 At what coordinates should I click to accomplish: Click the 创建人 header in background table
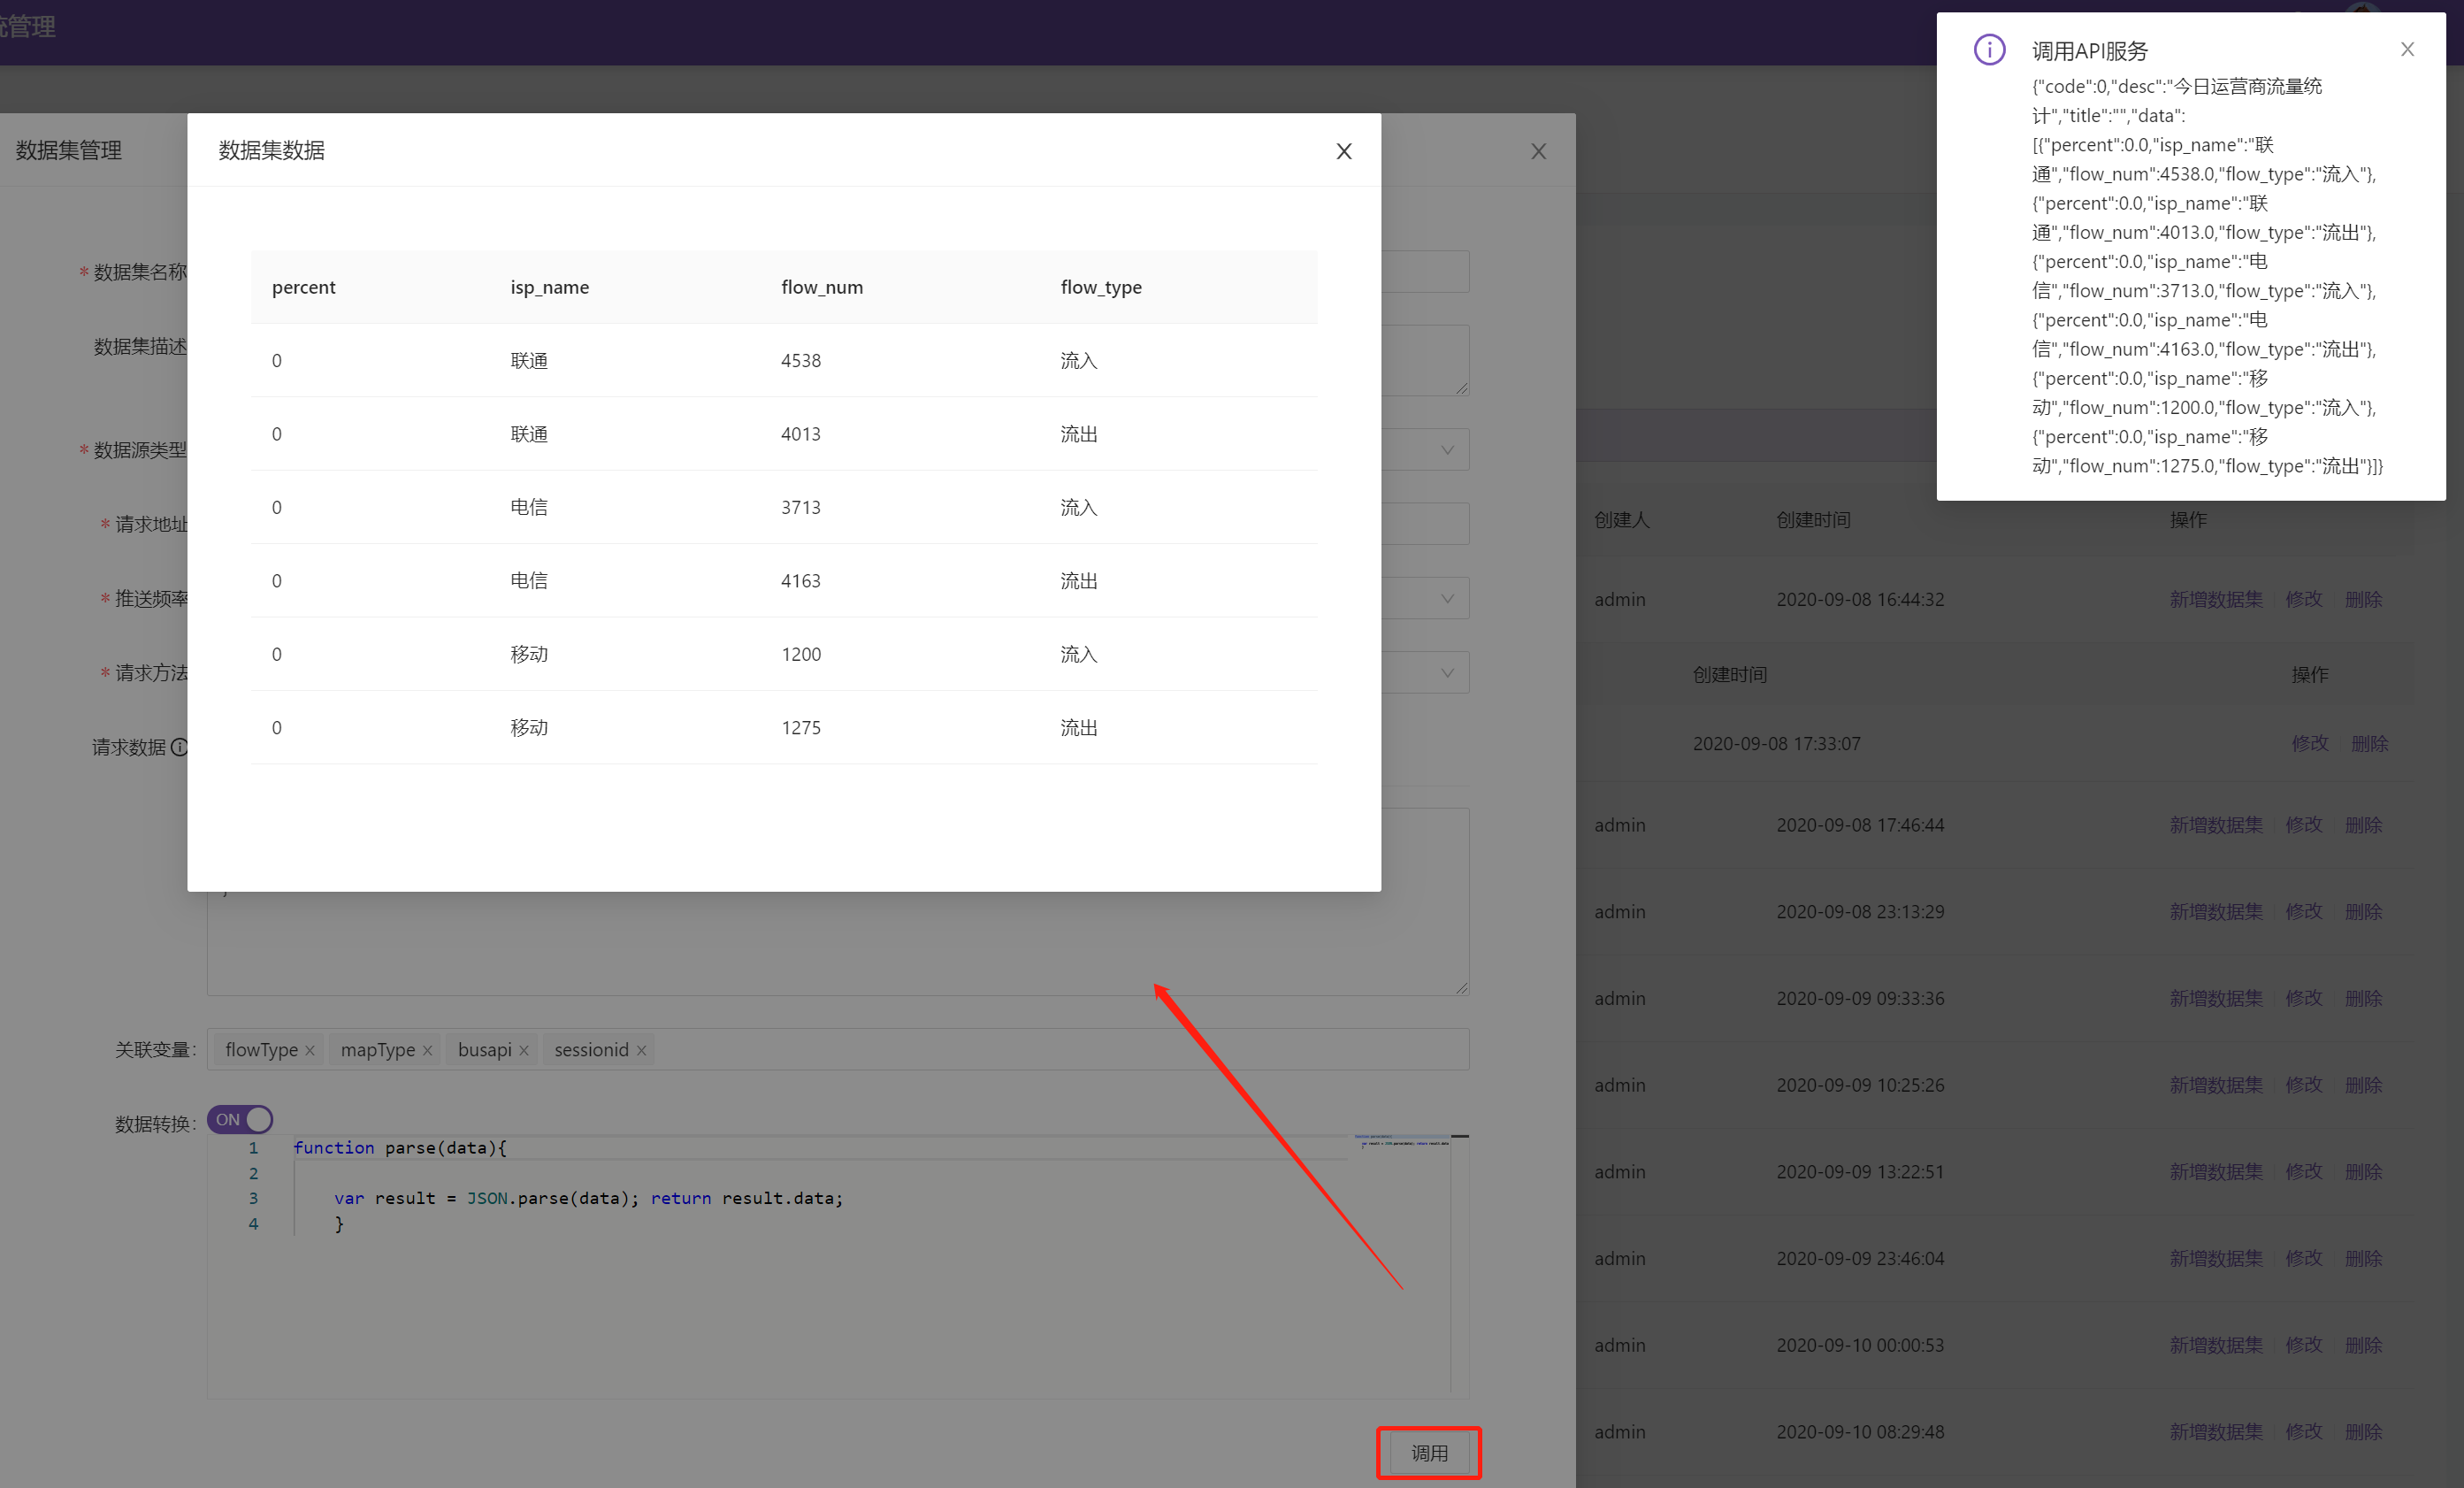(1622, 520)
